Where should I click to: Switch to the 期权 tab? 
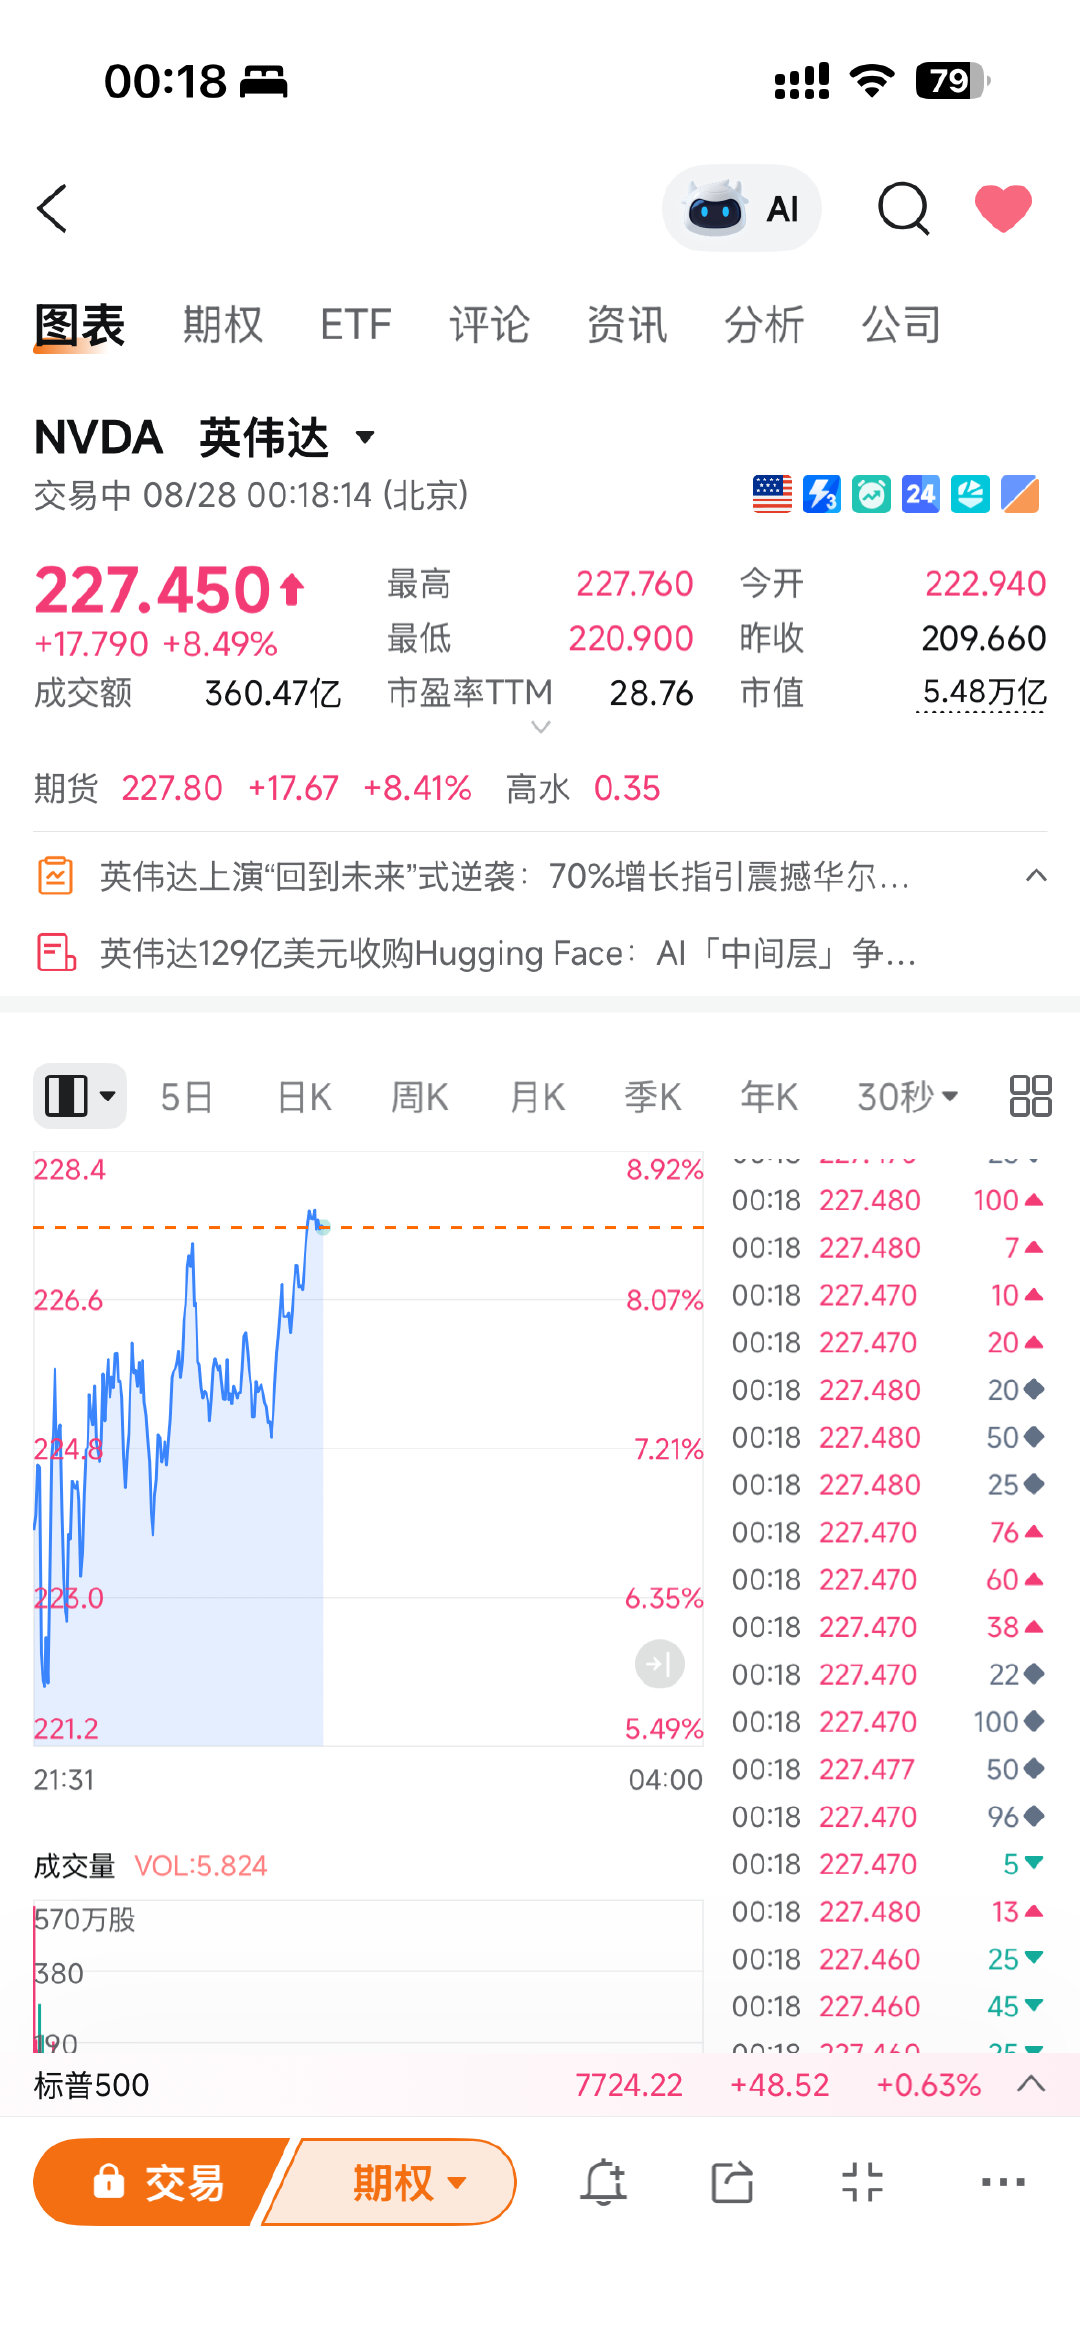click(x=222, y=325)
